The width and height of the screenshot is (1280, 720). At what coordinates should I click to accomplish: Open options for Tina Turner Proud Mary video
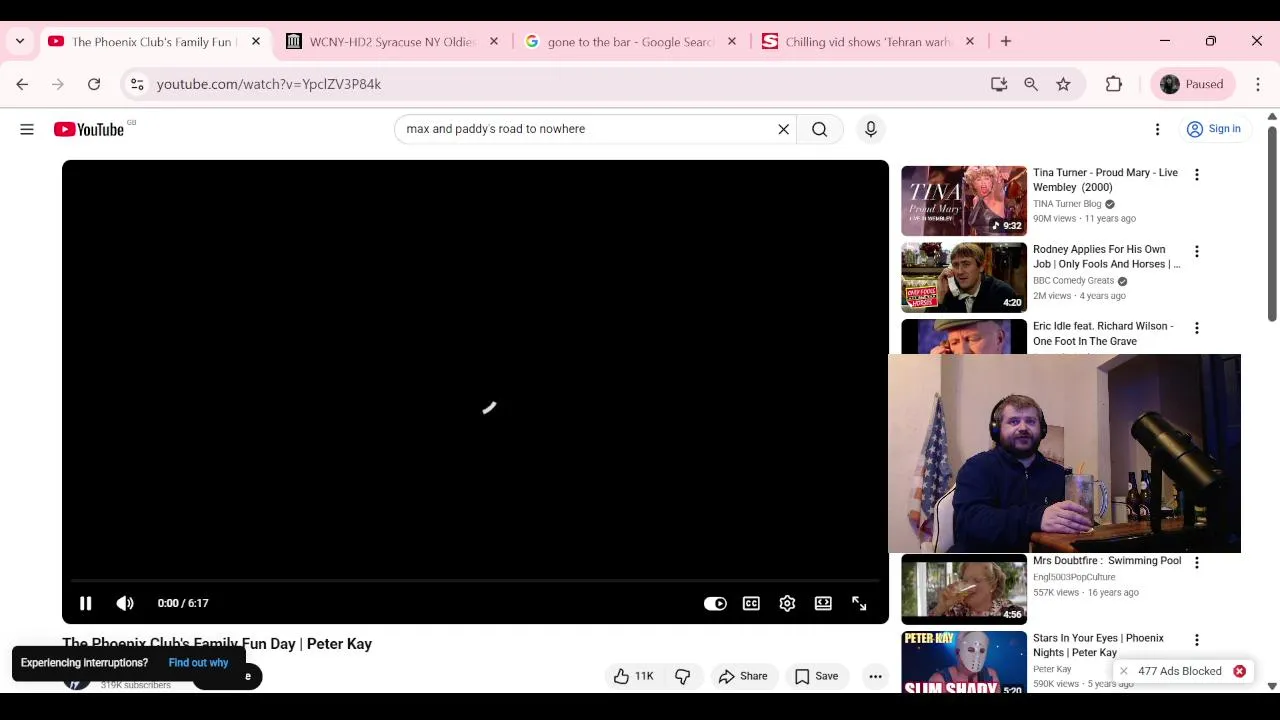(x=1197, y=175)
